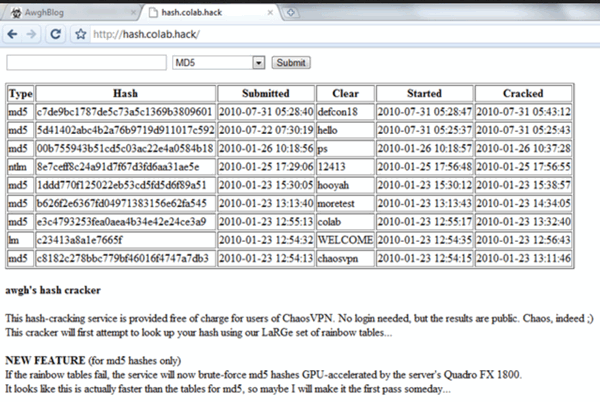Image resolution: width=600 pixels, height=402 pixels.
Task: Click cracked time 2010-07-31 05:43:12
Action: [523, 112]
